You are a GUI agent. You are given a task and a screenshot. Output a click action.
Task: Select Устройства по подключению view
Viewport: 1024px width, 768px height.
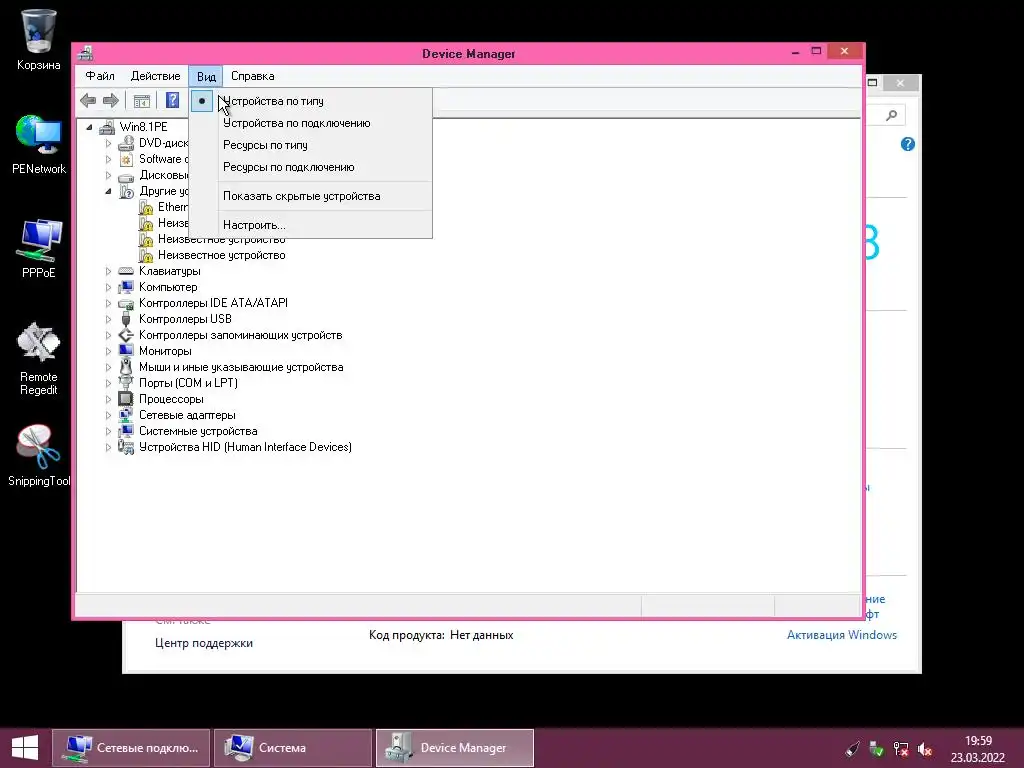point(312,123)
